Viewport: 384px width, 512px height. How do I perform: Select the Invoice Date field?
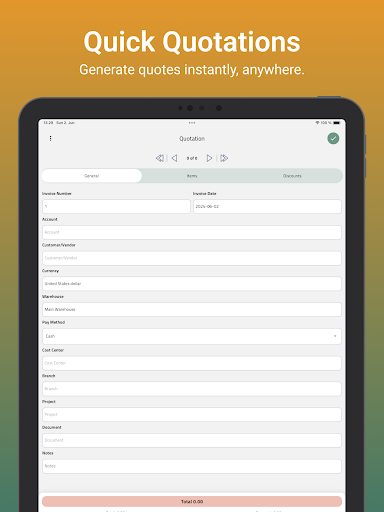coord(267,206)
